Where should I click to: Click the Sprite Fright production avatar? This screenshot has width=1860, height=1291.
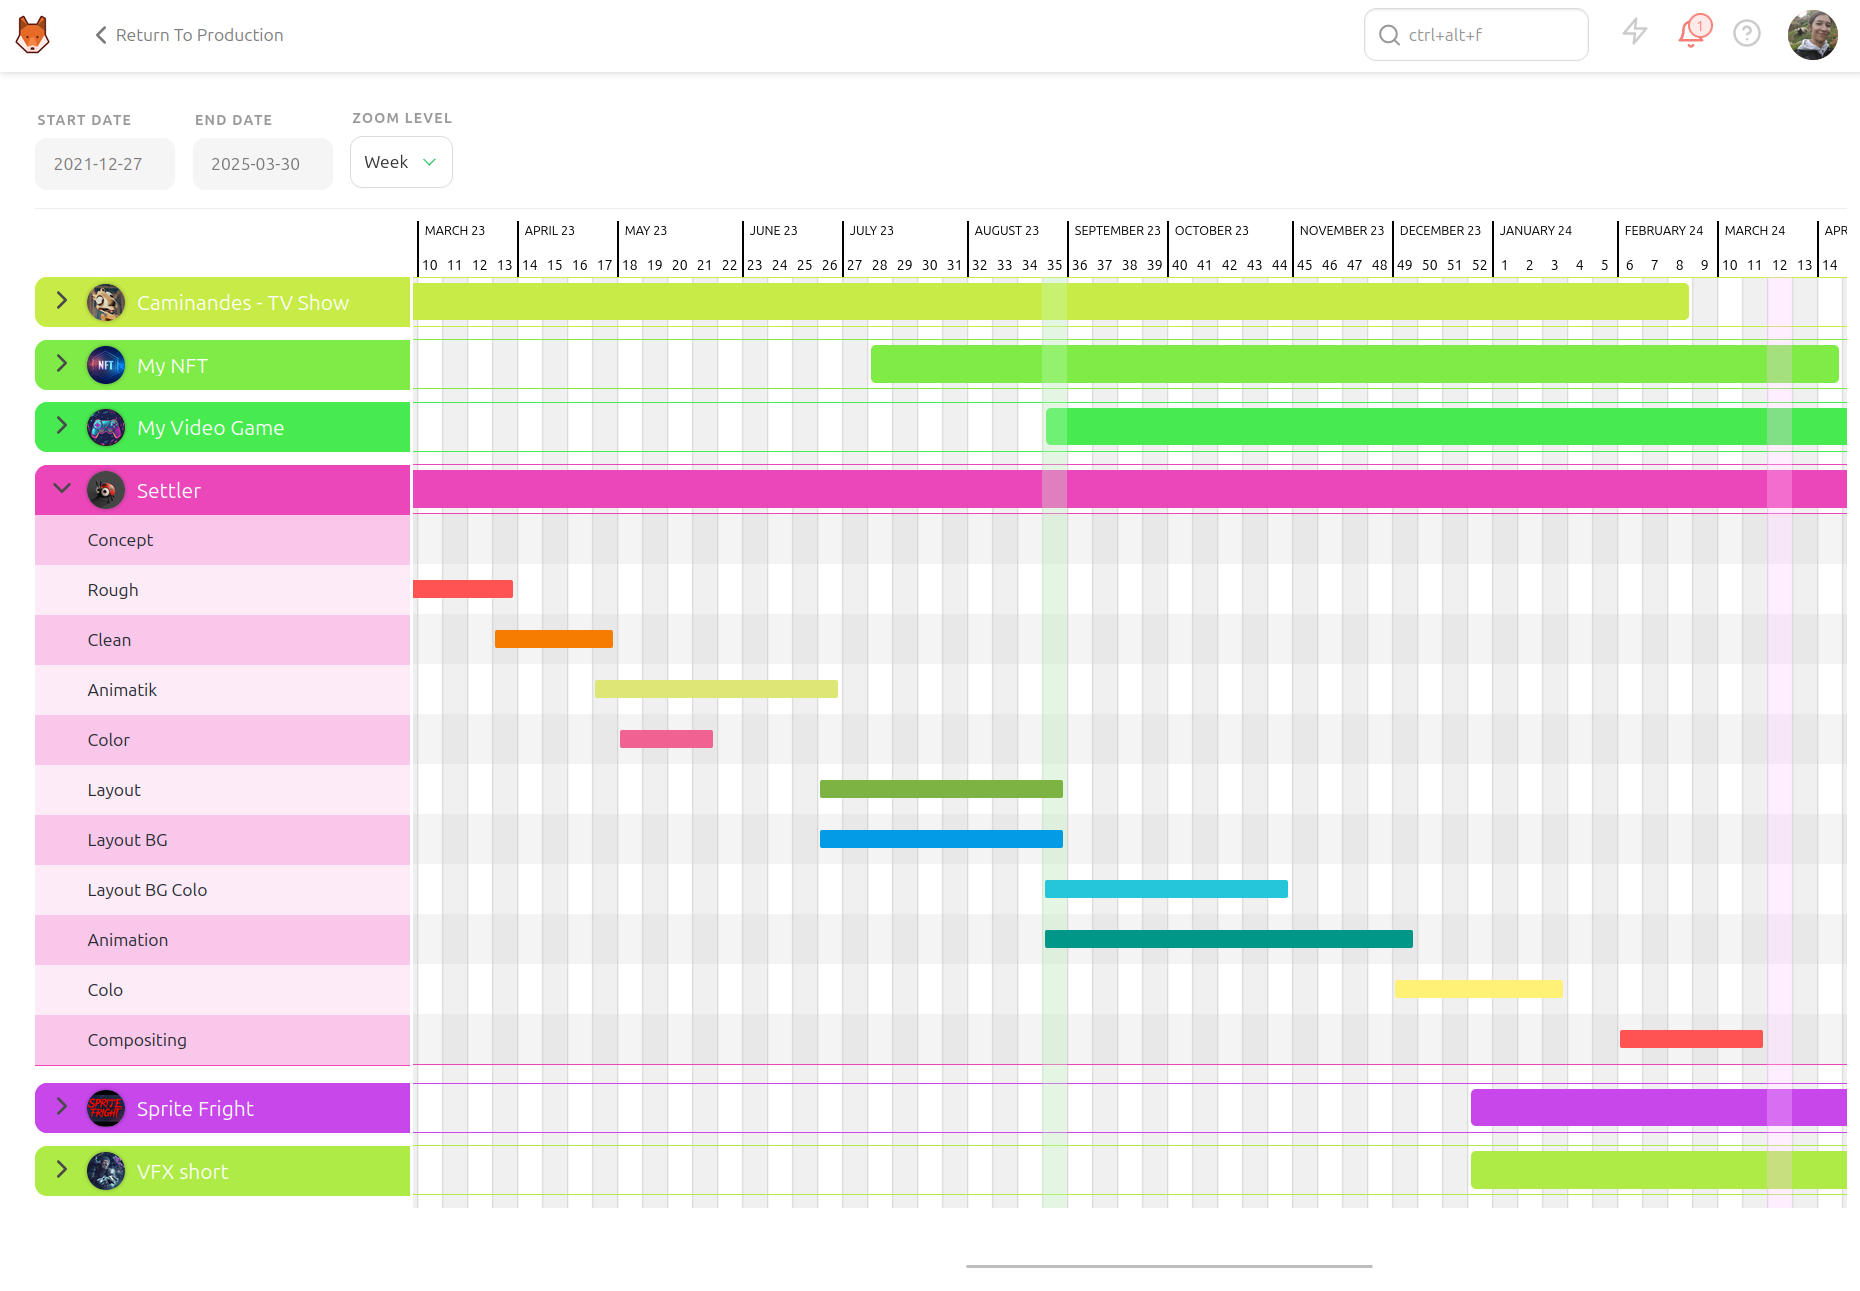(106, 1108)
